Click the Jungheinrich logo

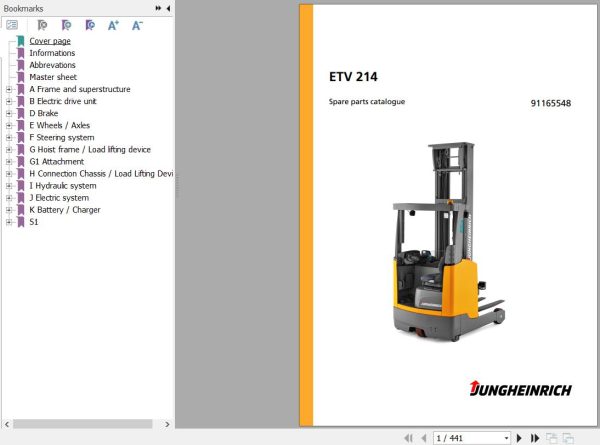(x=521, y=389)
